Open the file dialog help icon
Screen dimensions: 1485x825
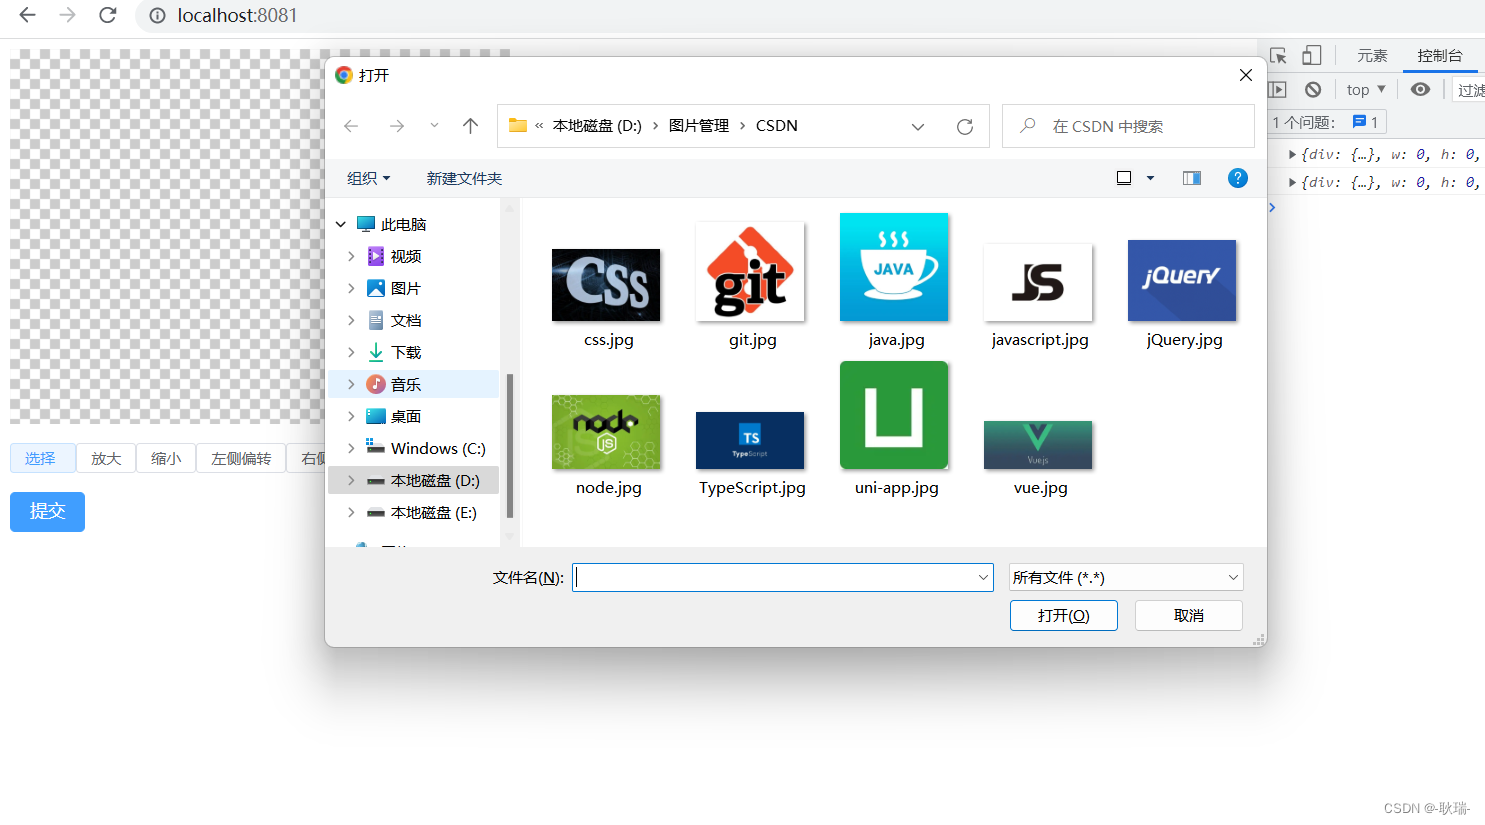click(x=1238, y=178)
